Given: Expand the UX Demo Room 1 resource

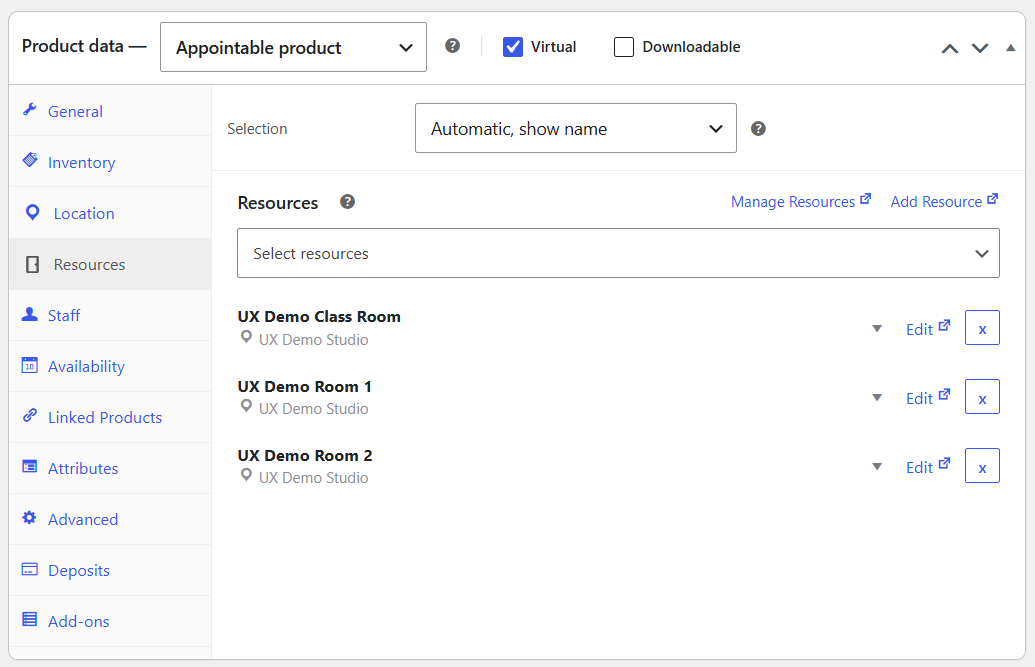Looking at the screenshot, I should (877, 398).
